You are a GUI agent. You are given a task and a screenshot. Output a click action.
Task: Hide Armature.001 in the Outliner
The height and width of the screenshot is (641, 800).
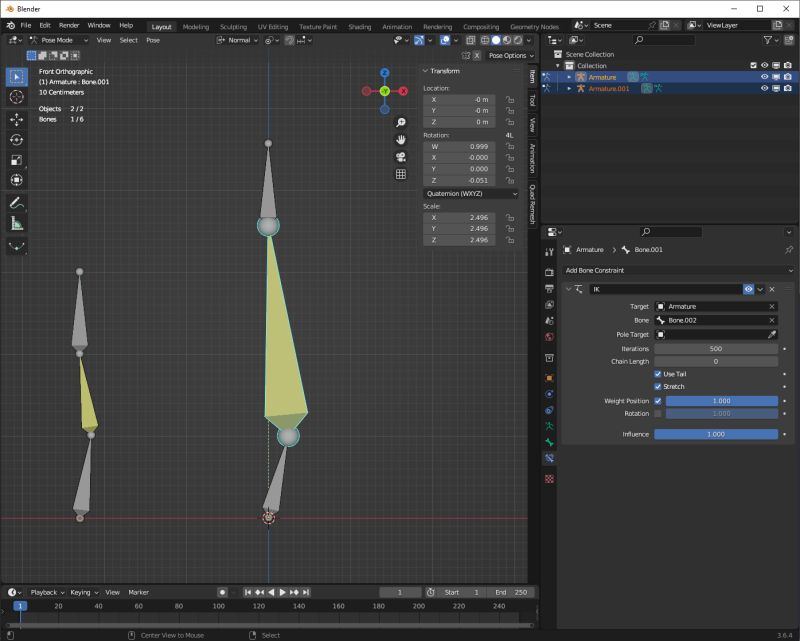point(763,89)
